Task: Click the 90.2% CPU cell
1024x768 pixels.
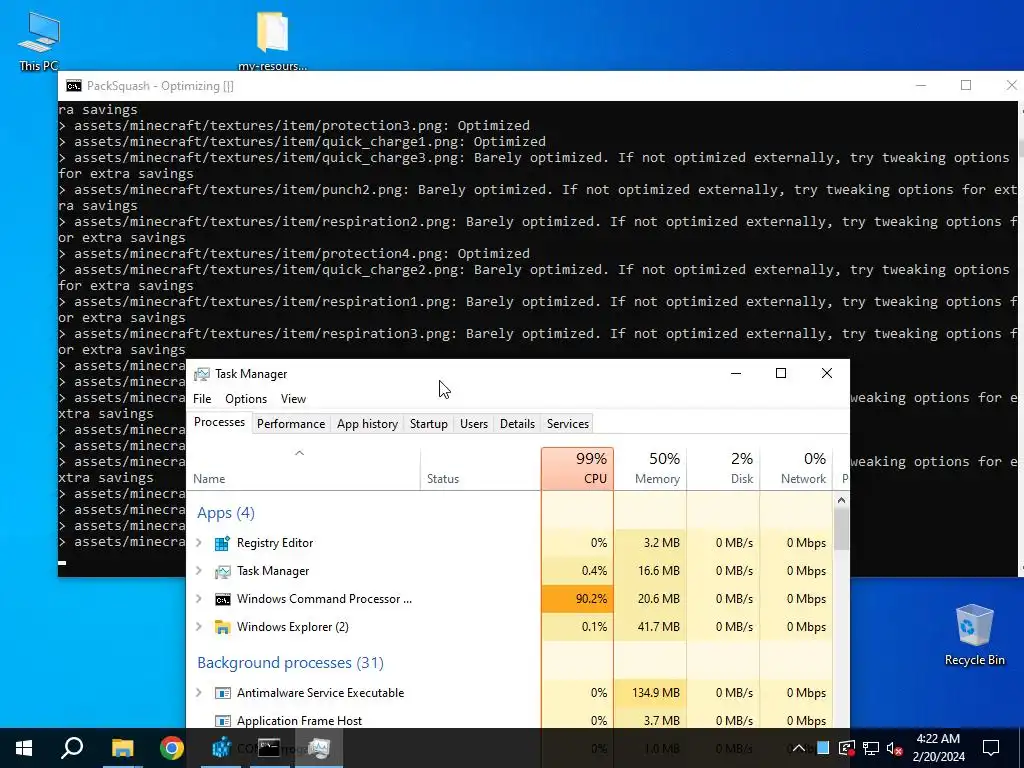Action: pos(577,599)
